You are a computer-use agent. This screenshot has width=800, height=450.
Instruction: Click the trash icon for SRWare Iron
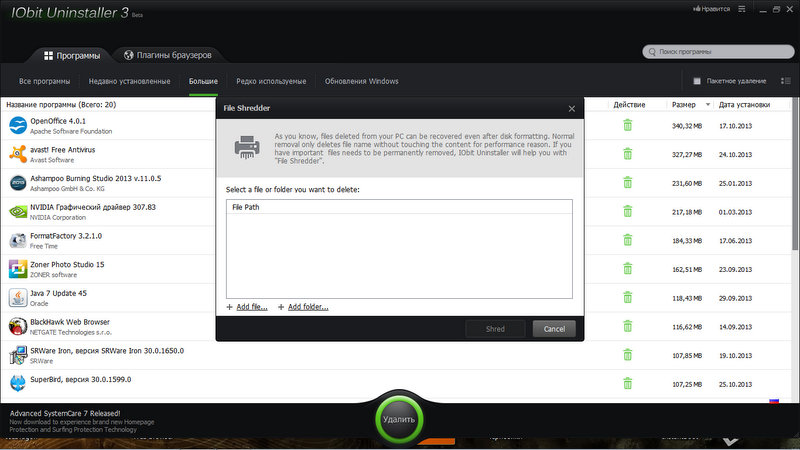click(x=628, y=355)
